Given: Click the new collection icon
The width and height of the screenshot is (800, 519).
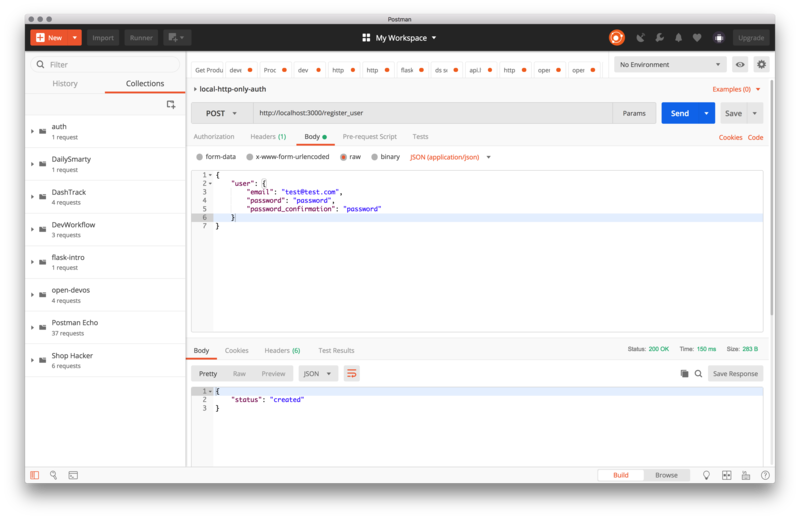Looking at the screenshot, I should [171, 105].
